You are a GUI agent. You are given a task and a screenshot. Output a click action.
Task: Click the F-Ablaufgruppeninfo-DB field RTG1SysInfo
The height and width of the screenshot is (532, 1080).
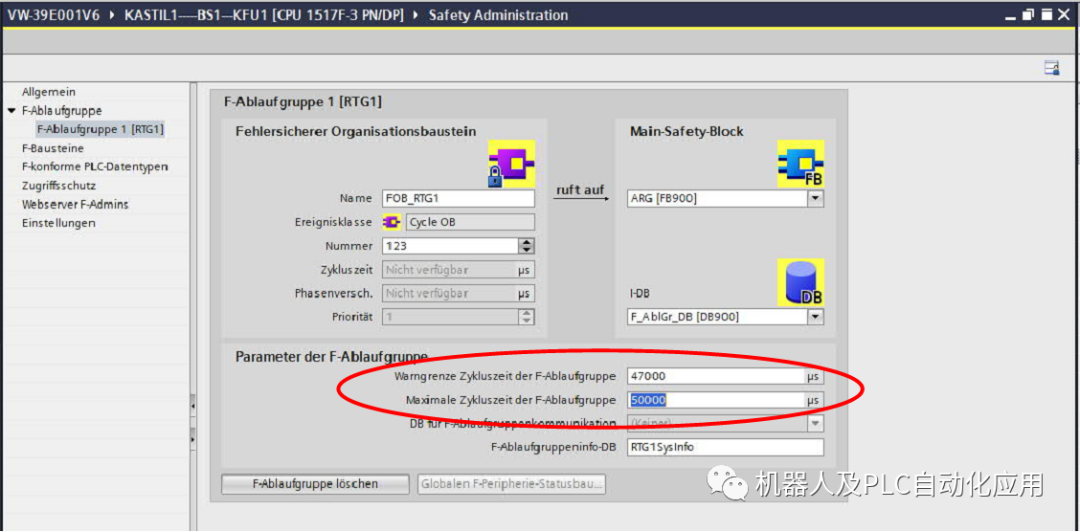(725, 447)
